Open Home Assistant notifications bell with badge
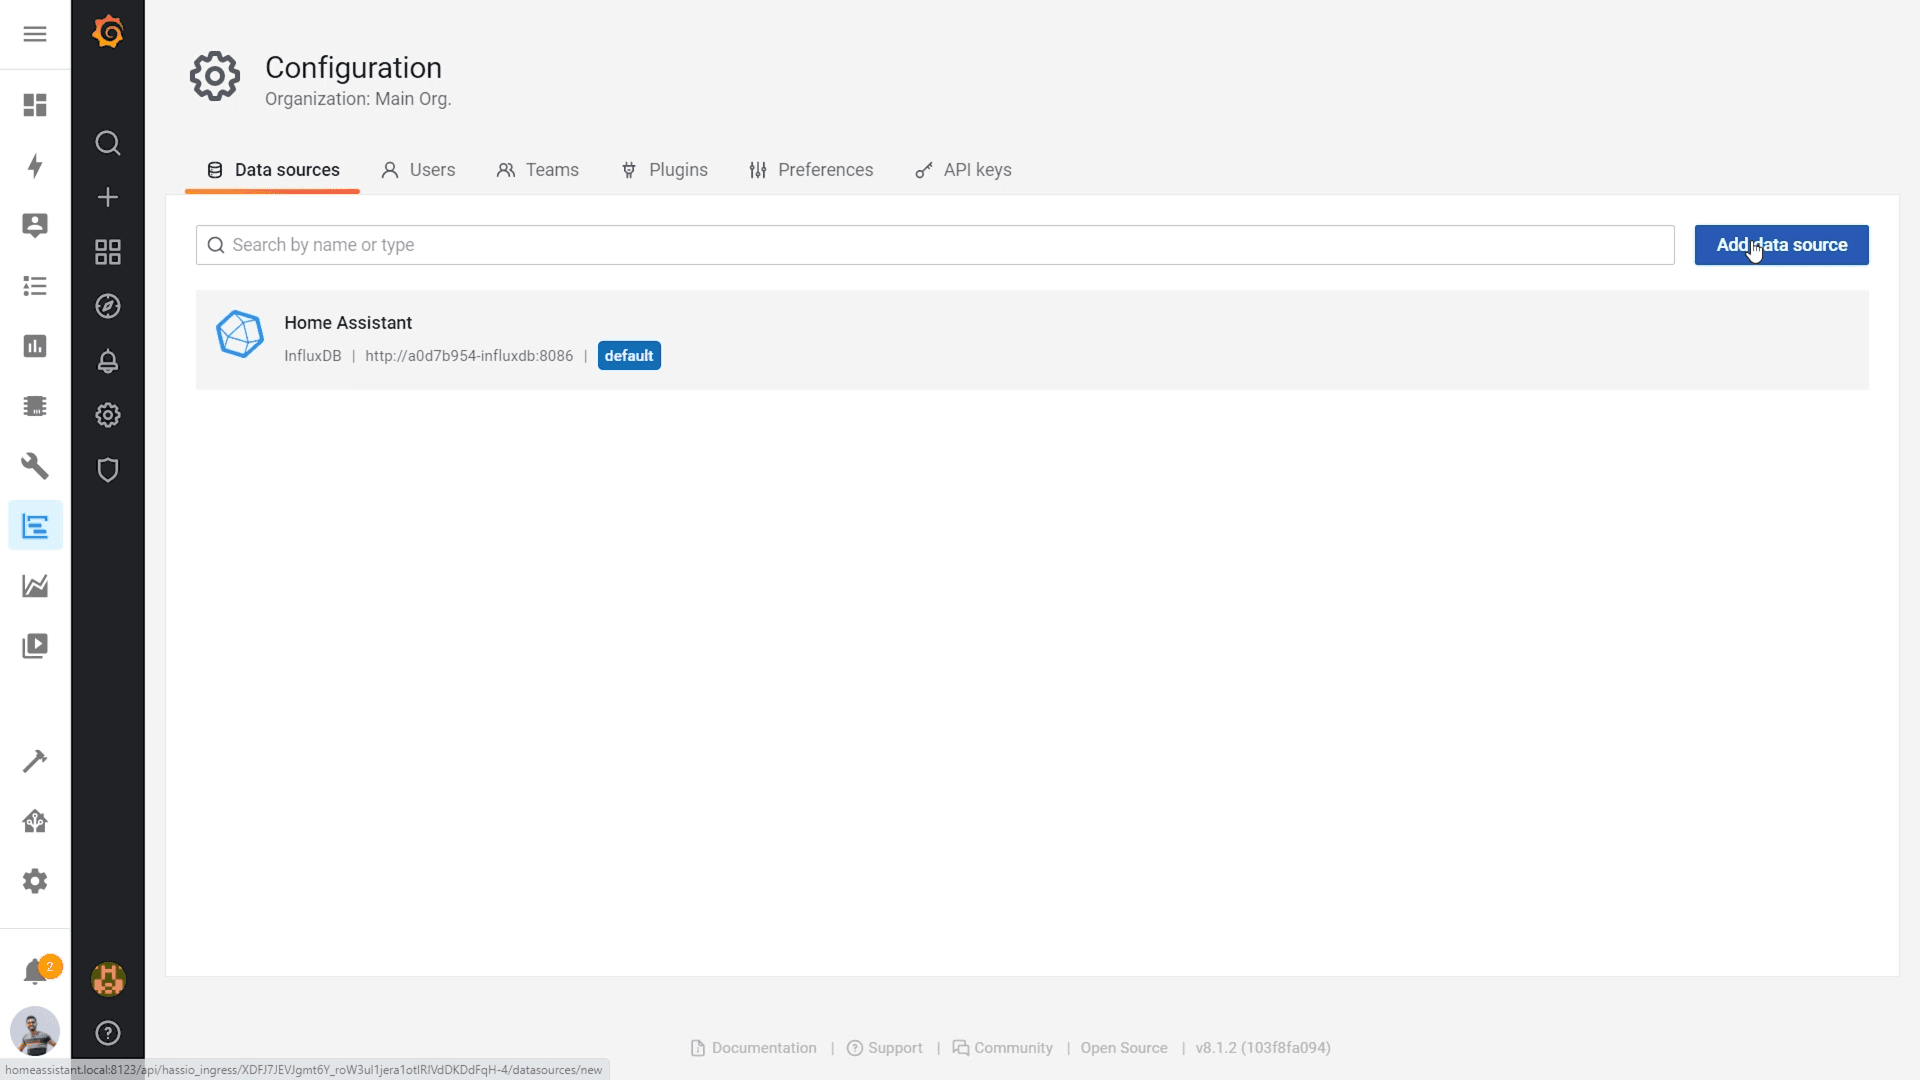1920x1080 pixels. (x=35, y=970)
